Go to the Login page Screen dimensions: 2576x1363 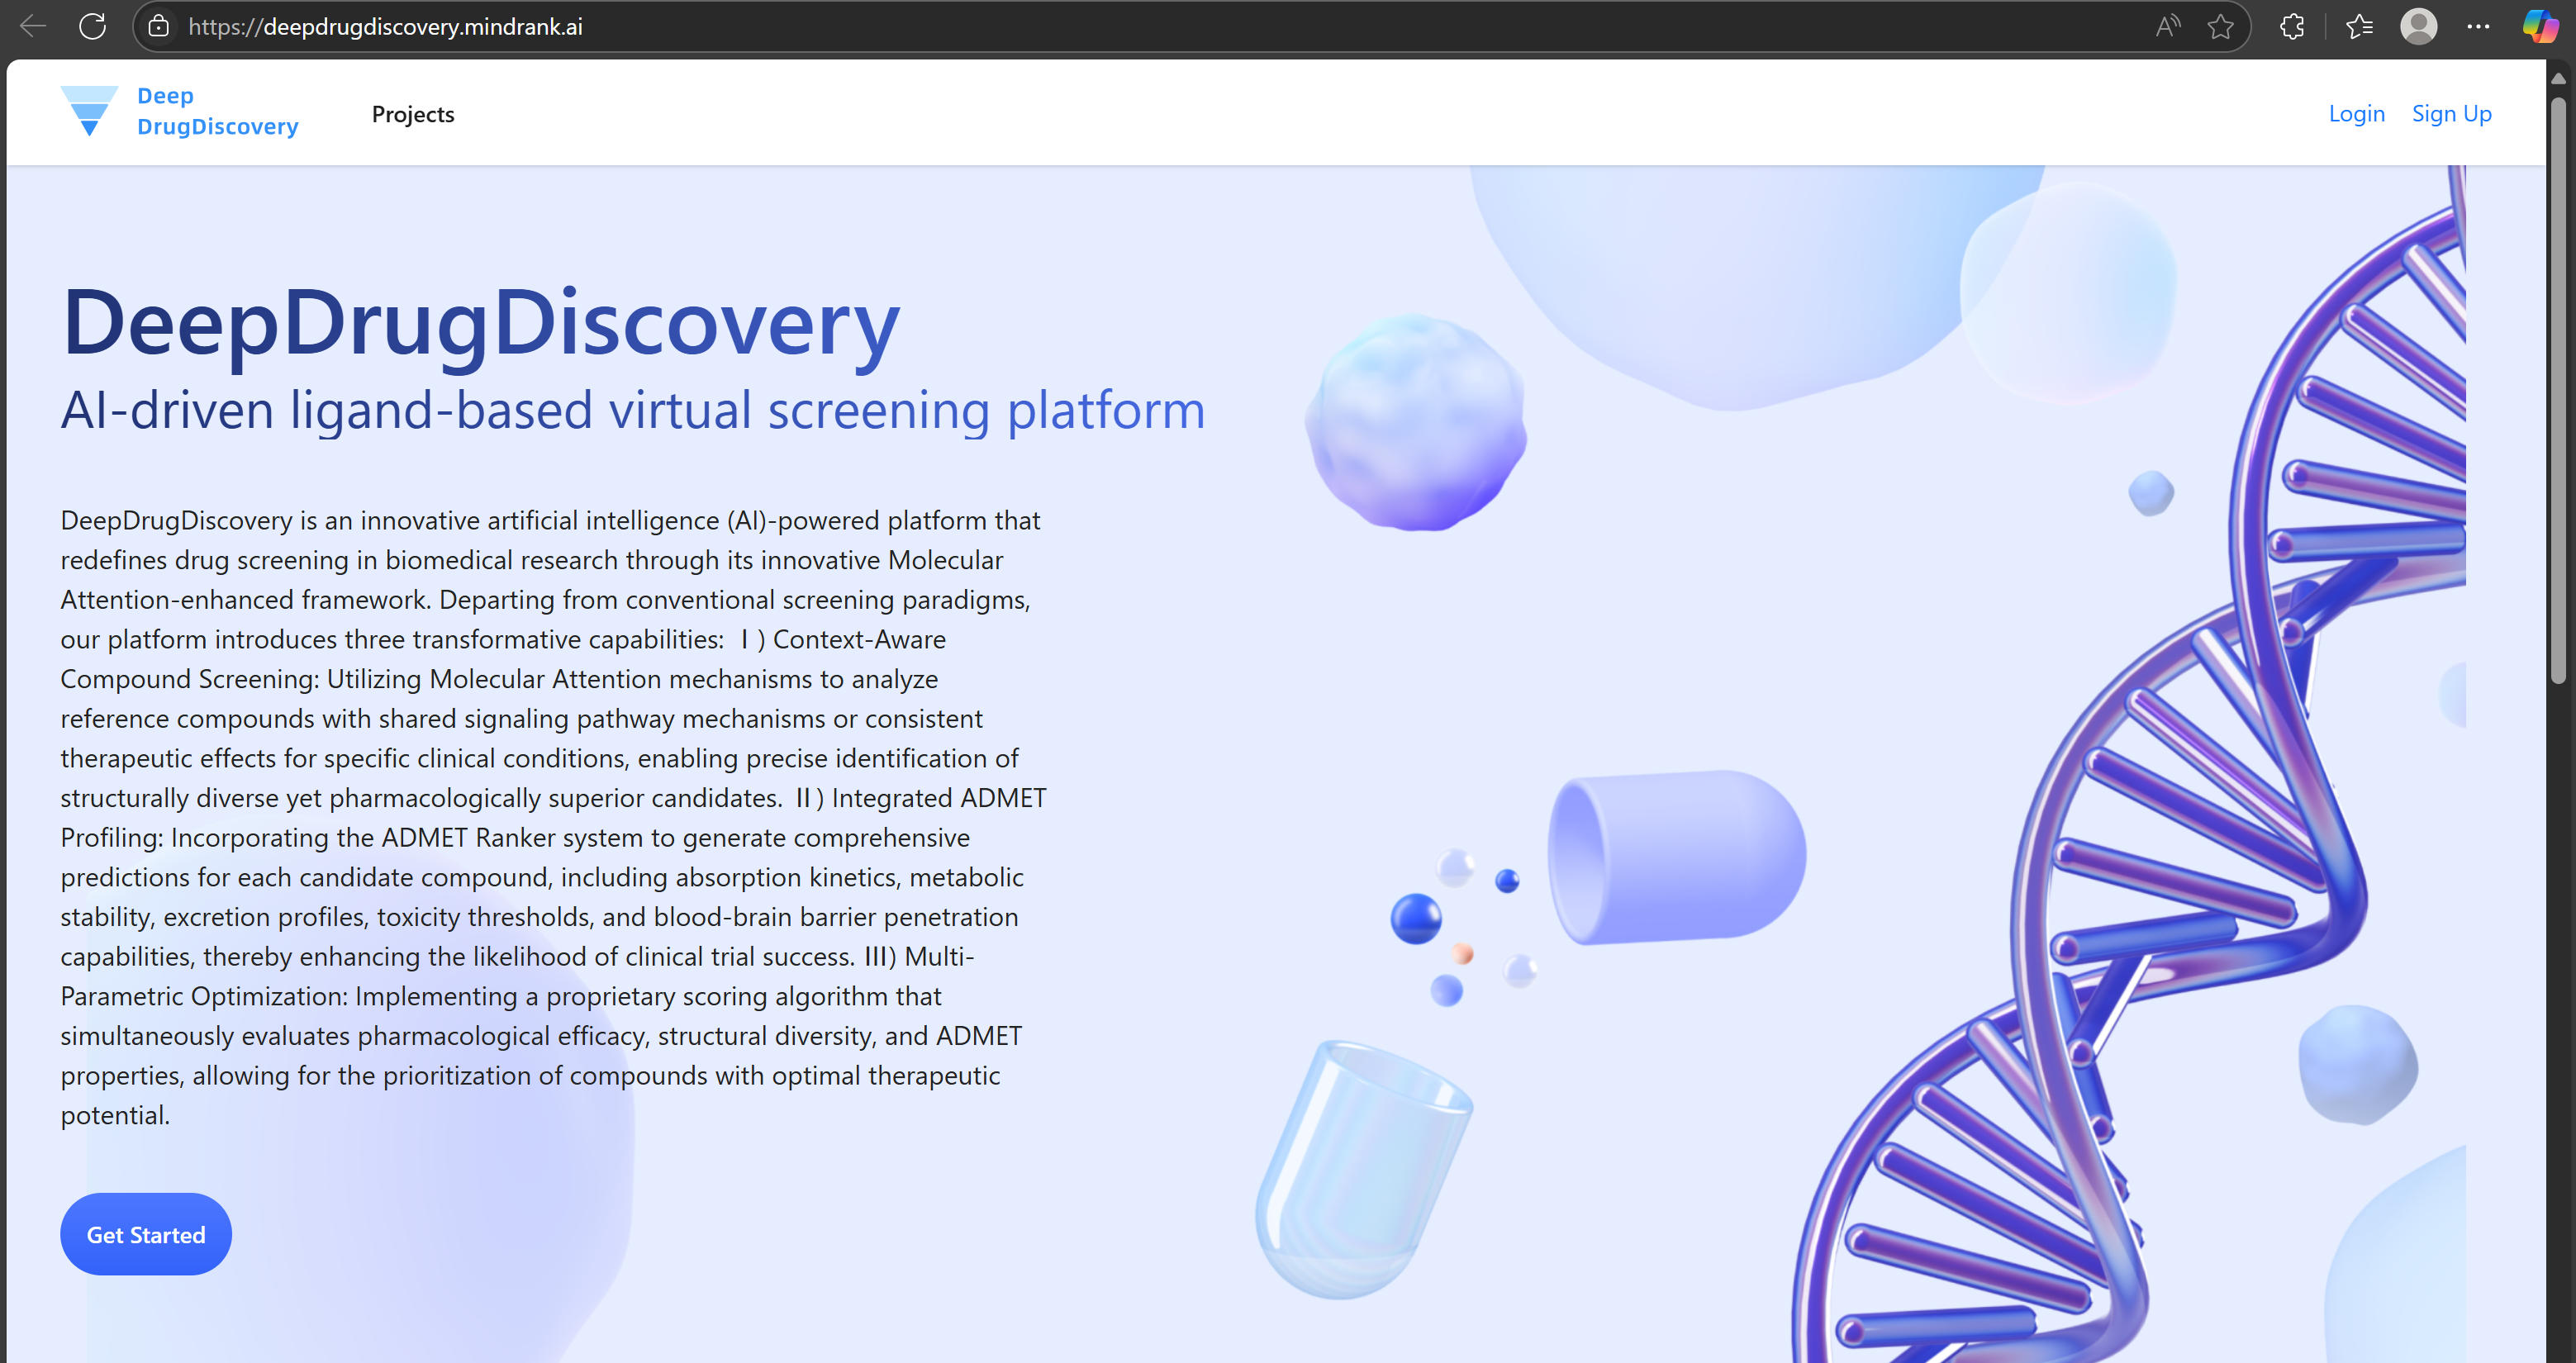pos(2356,114)
